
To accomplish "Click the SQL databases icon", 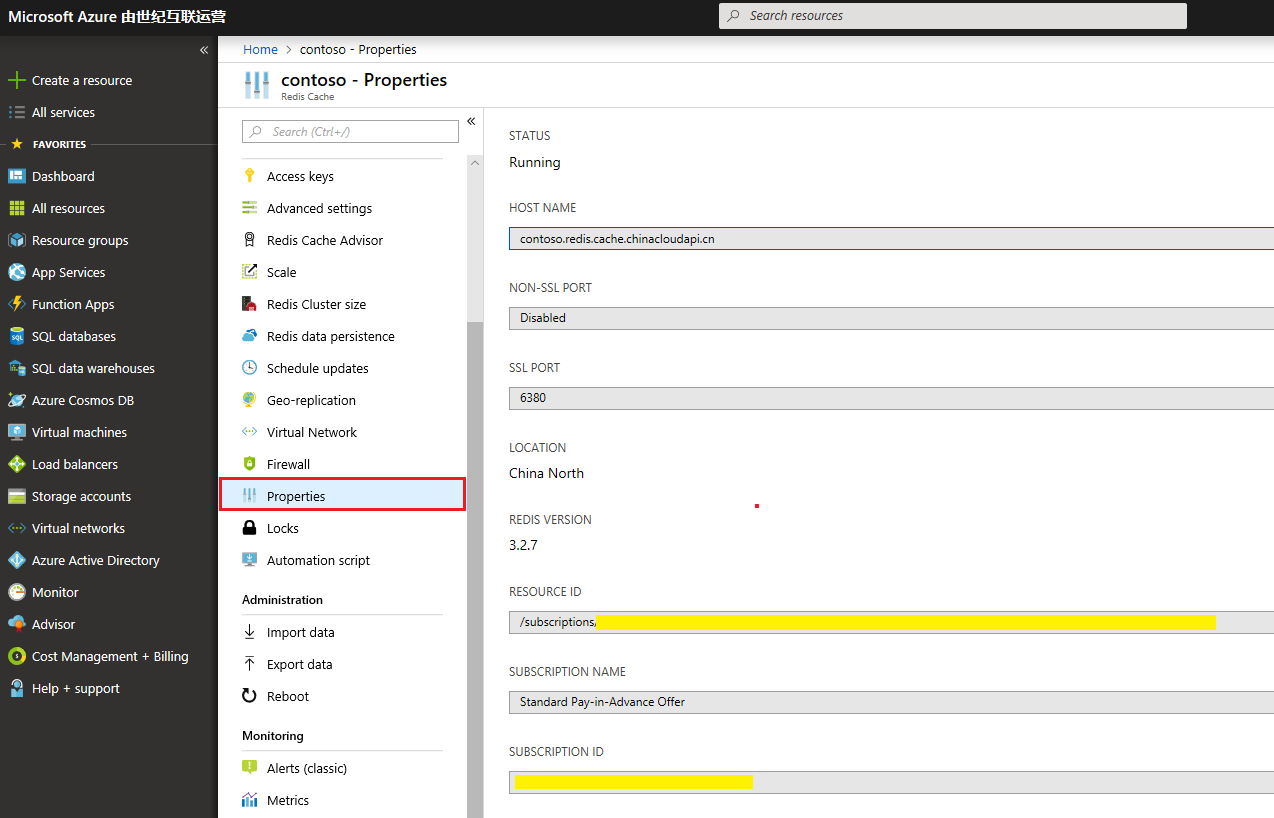I will [x=16, y=336].
